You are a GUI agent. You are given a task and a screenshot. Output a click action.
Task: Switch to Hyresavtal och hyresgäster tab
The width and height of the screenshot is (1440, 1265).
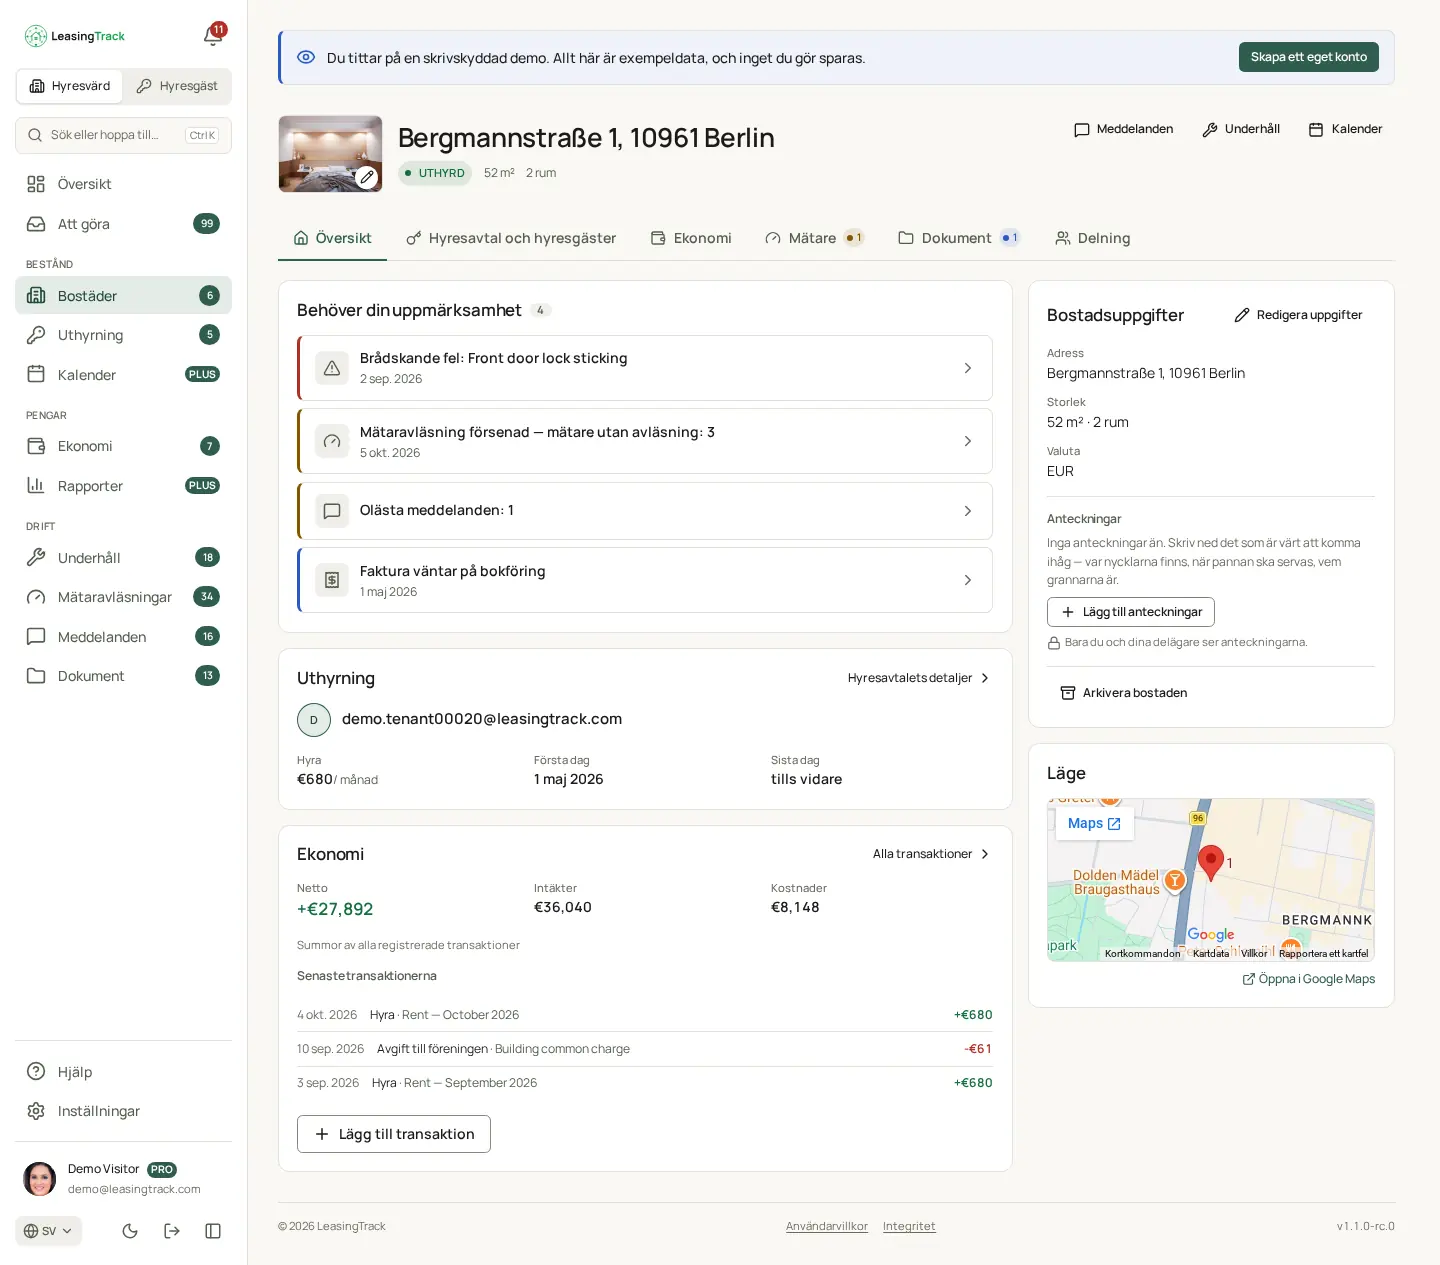[511, 238]
